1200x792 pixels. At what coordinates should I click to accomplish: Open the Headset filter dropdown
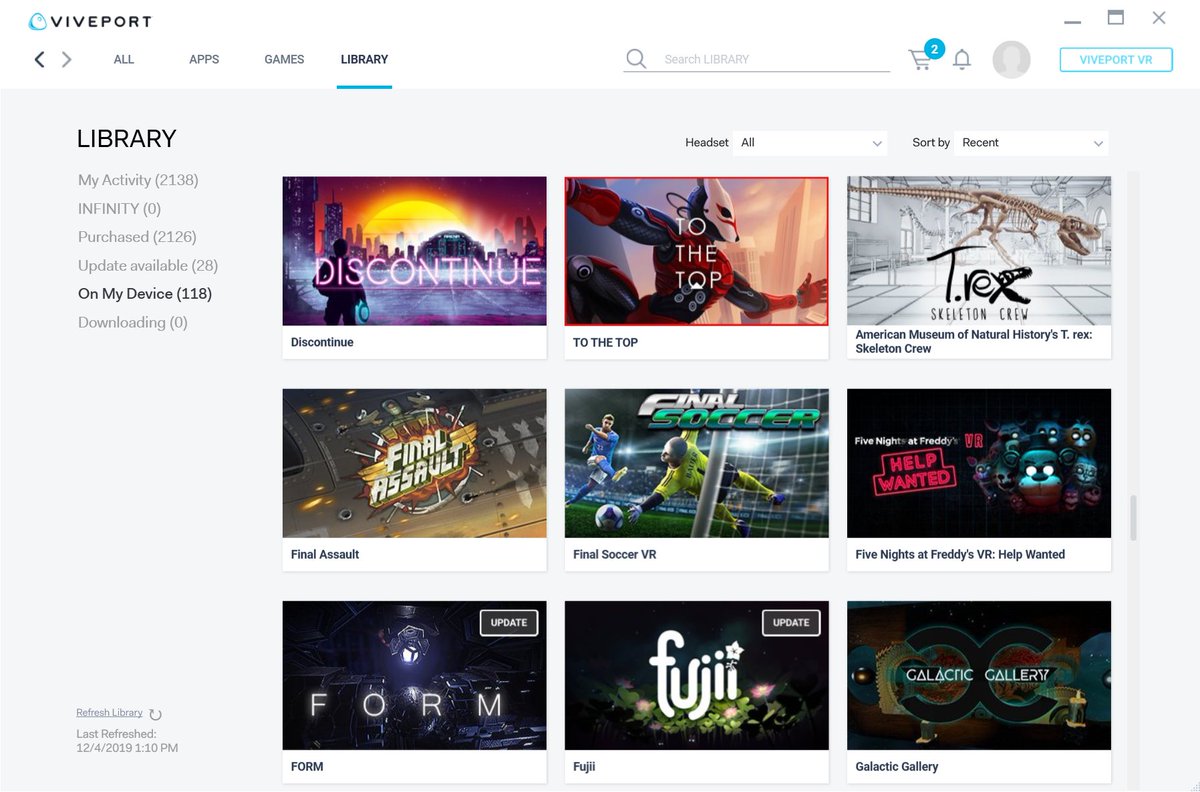(811, 143)
